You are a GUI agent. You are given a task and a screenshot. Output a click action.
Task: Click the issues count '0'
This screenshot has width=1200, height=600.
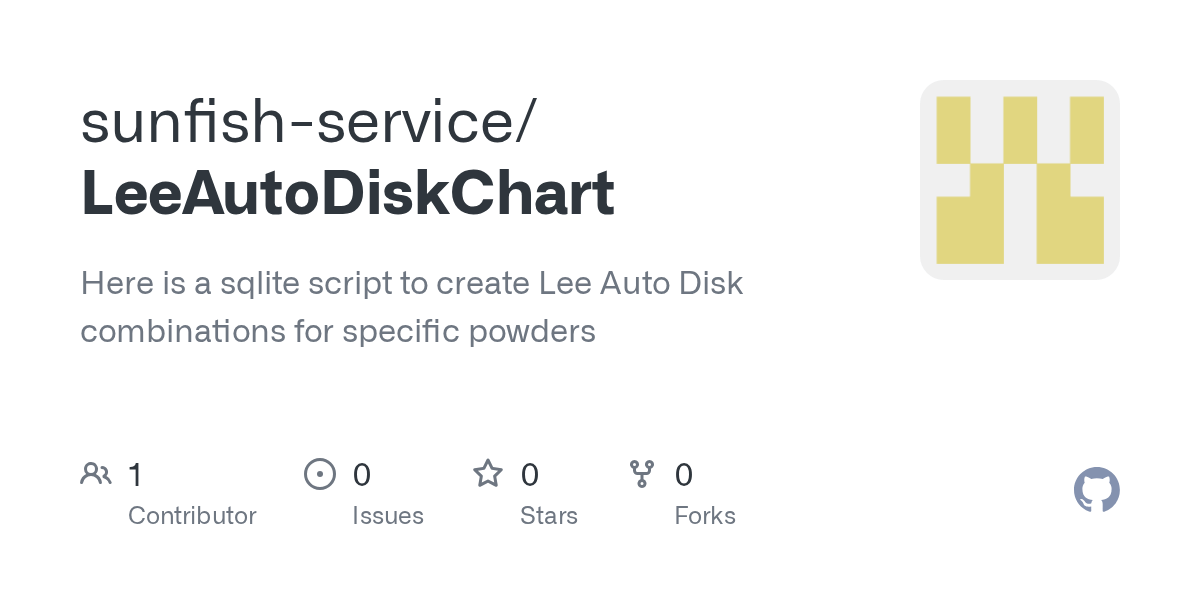click(x=362, y=474)
